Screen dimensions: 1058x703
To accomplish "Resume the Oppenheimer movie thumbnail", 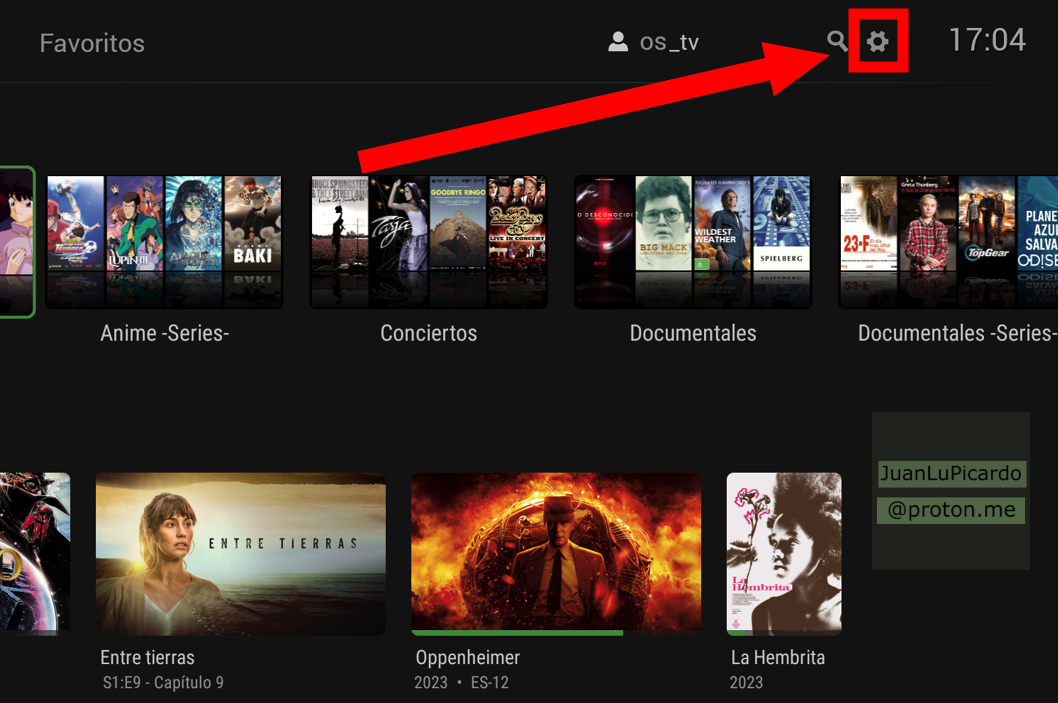I will pyautogui.click(x=556, y=551).
